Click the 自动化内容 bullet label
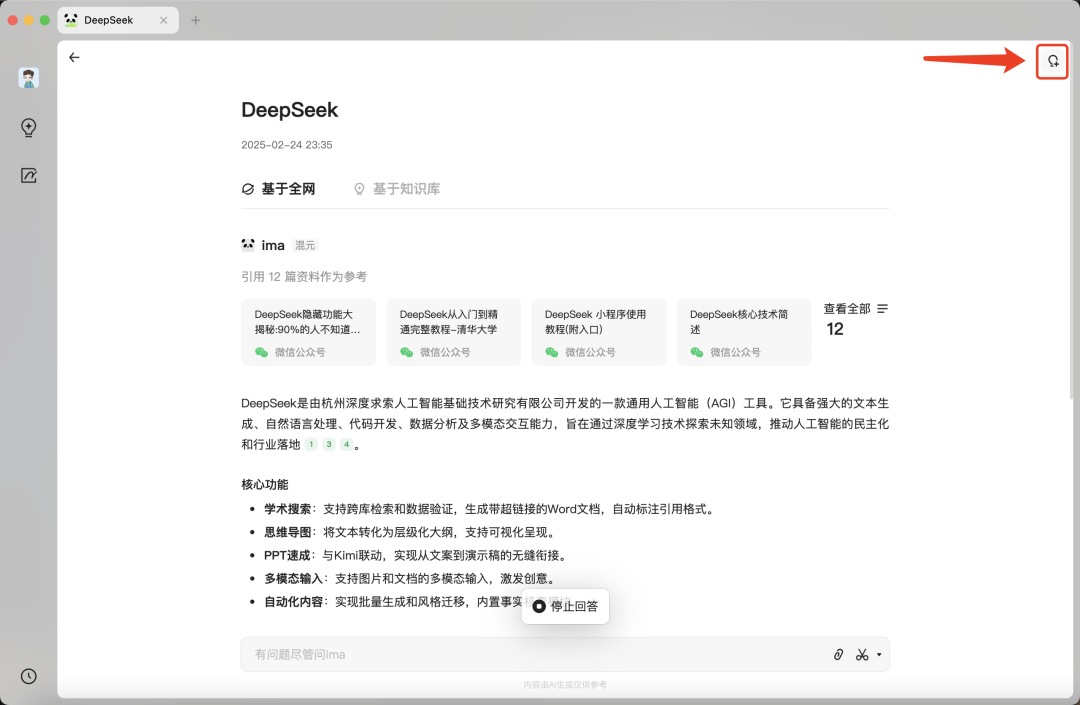Screen dimensions: 1080x705 tap(293, 602)
